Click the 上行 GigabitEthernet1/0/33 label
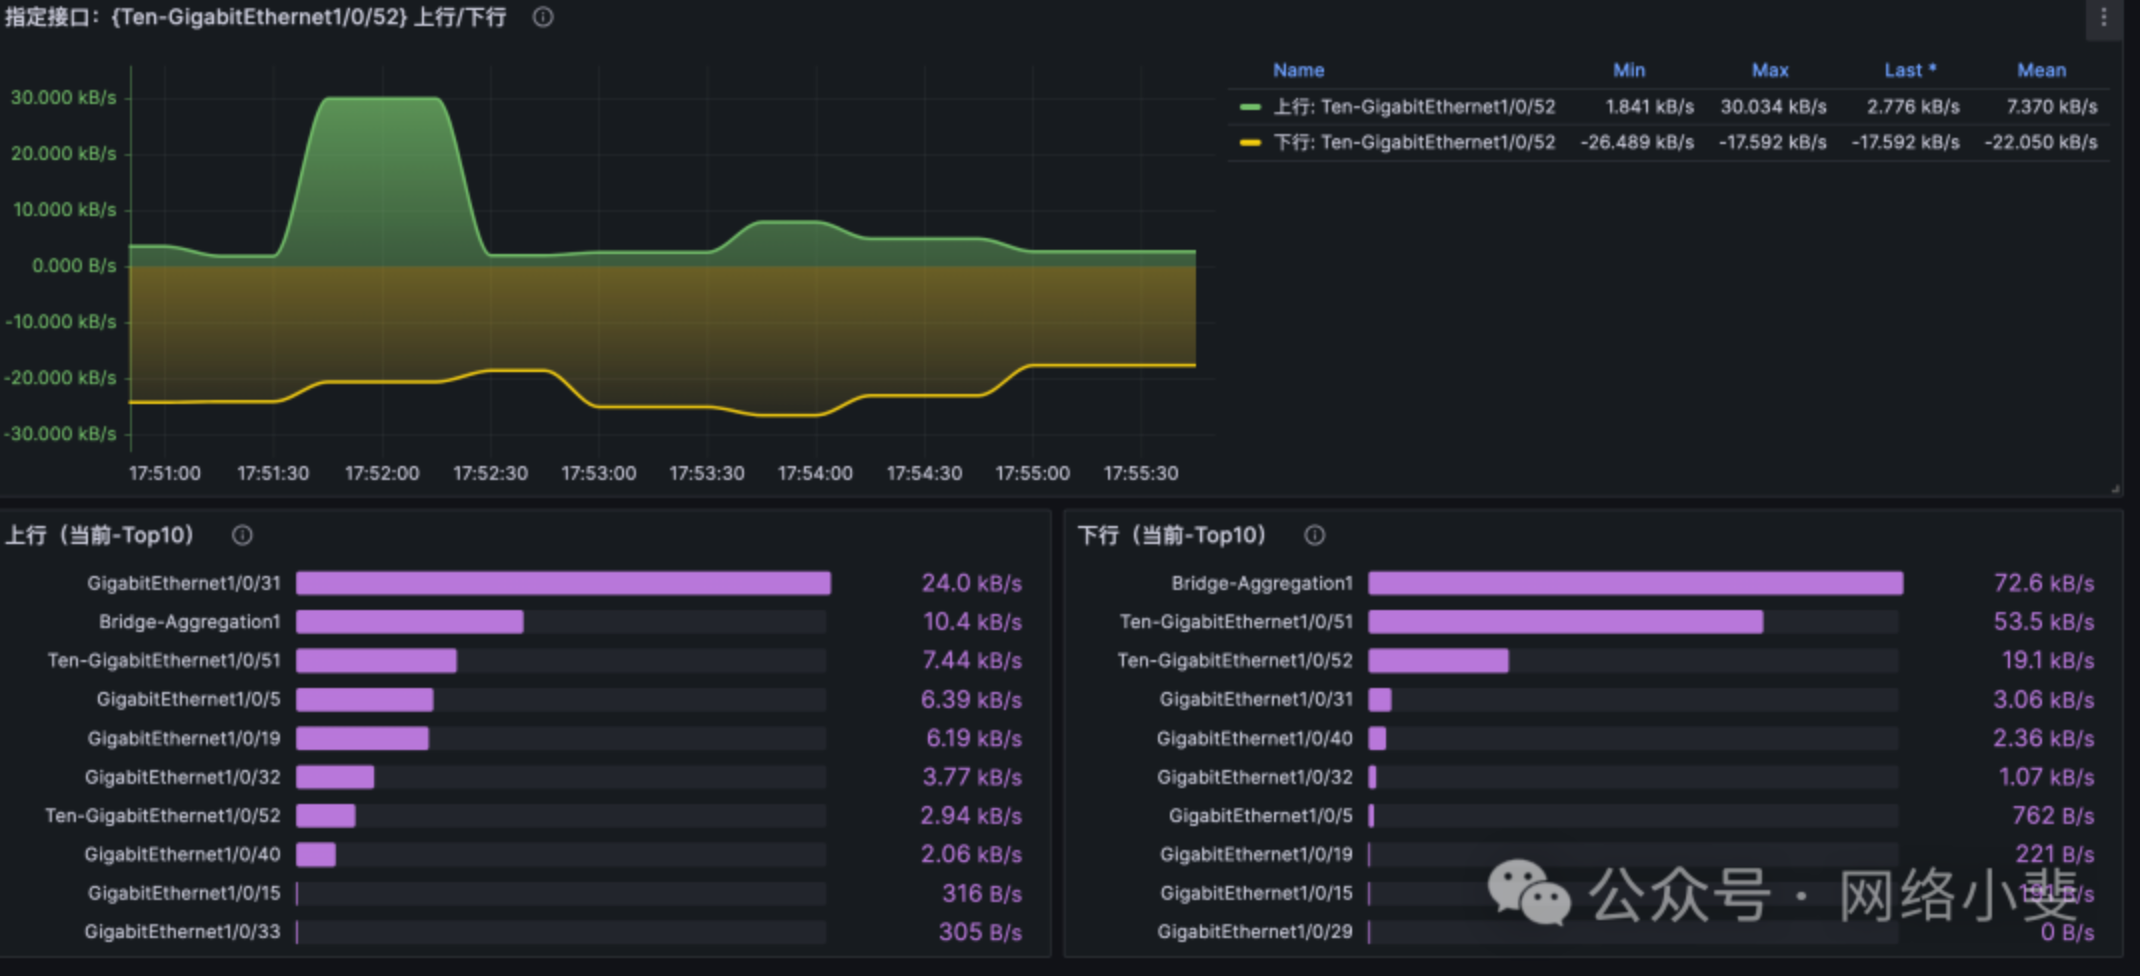Screen dimensions: 2140x976 (x=182, y=932)
